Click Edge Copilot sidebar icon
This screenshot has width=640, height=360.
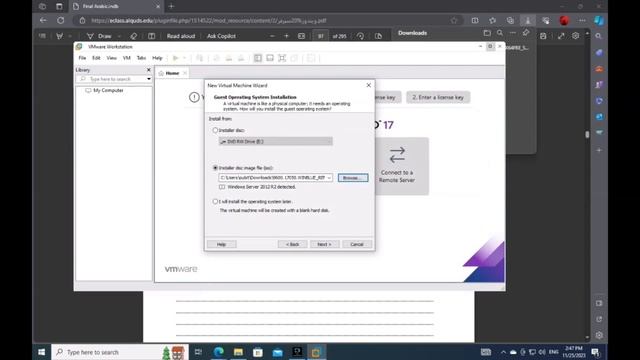599,20
